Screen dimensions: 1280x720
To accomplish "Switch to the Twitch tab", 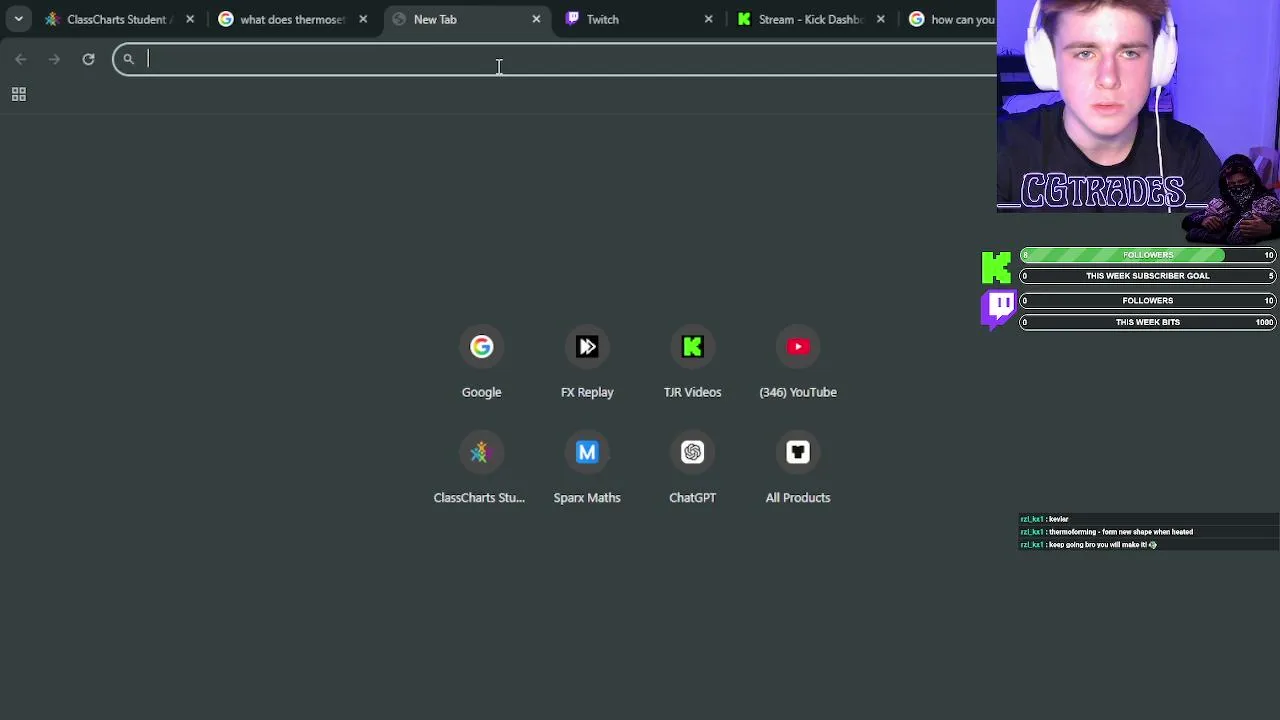I will [640, 19].
